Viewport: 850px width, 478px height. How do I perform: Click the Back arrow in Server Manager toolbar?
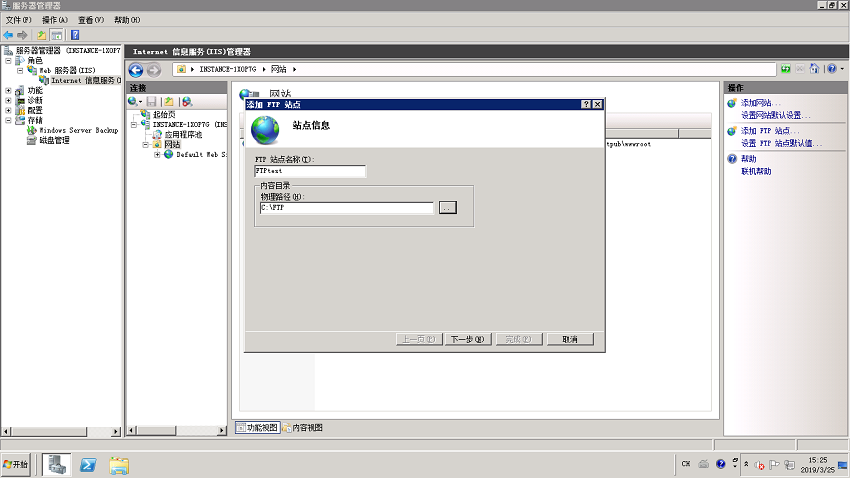click(x=8, y=35)
